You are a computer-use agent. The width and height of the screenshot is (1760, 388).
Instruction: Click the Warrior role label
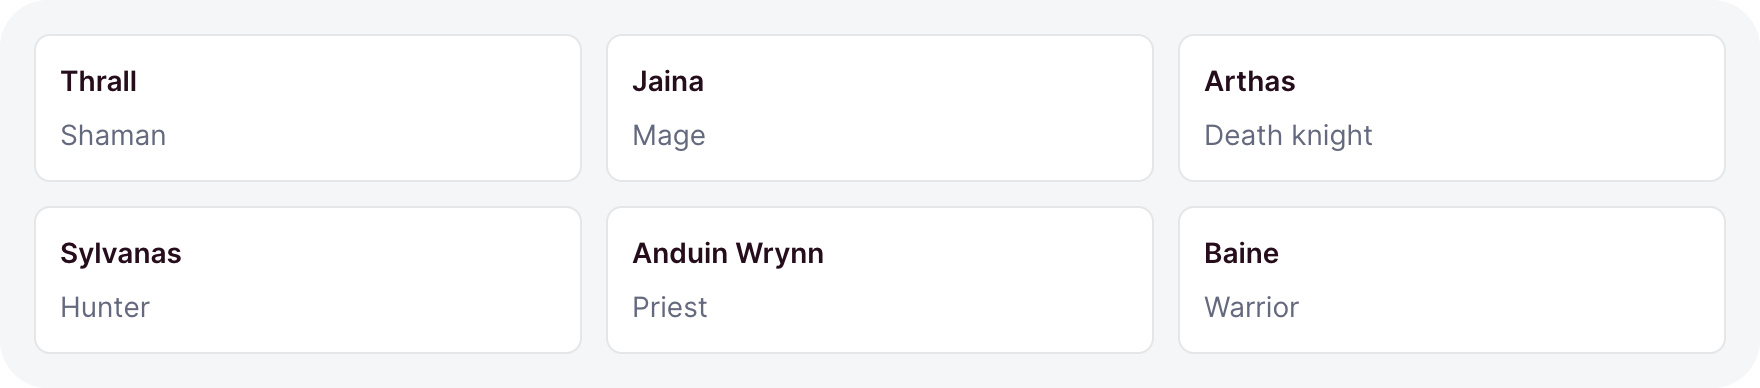1251,307
